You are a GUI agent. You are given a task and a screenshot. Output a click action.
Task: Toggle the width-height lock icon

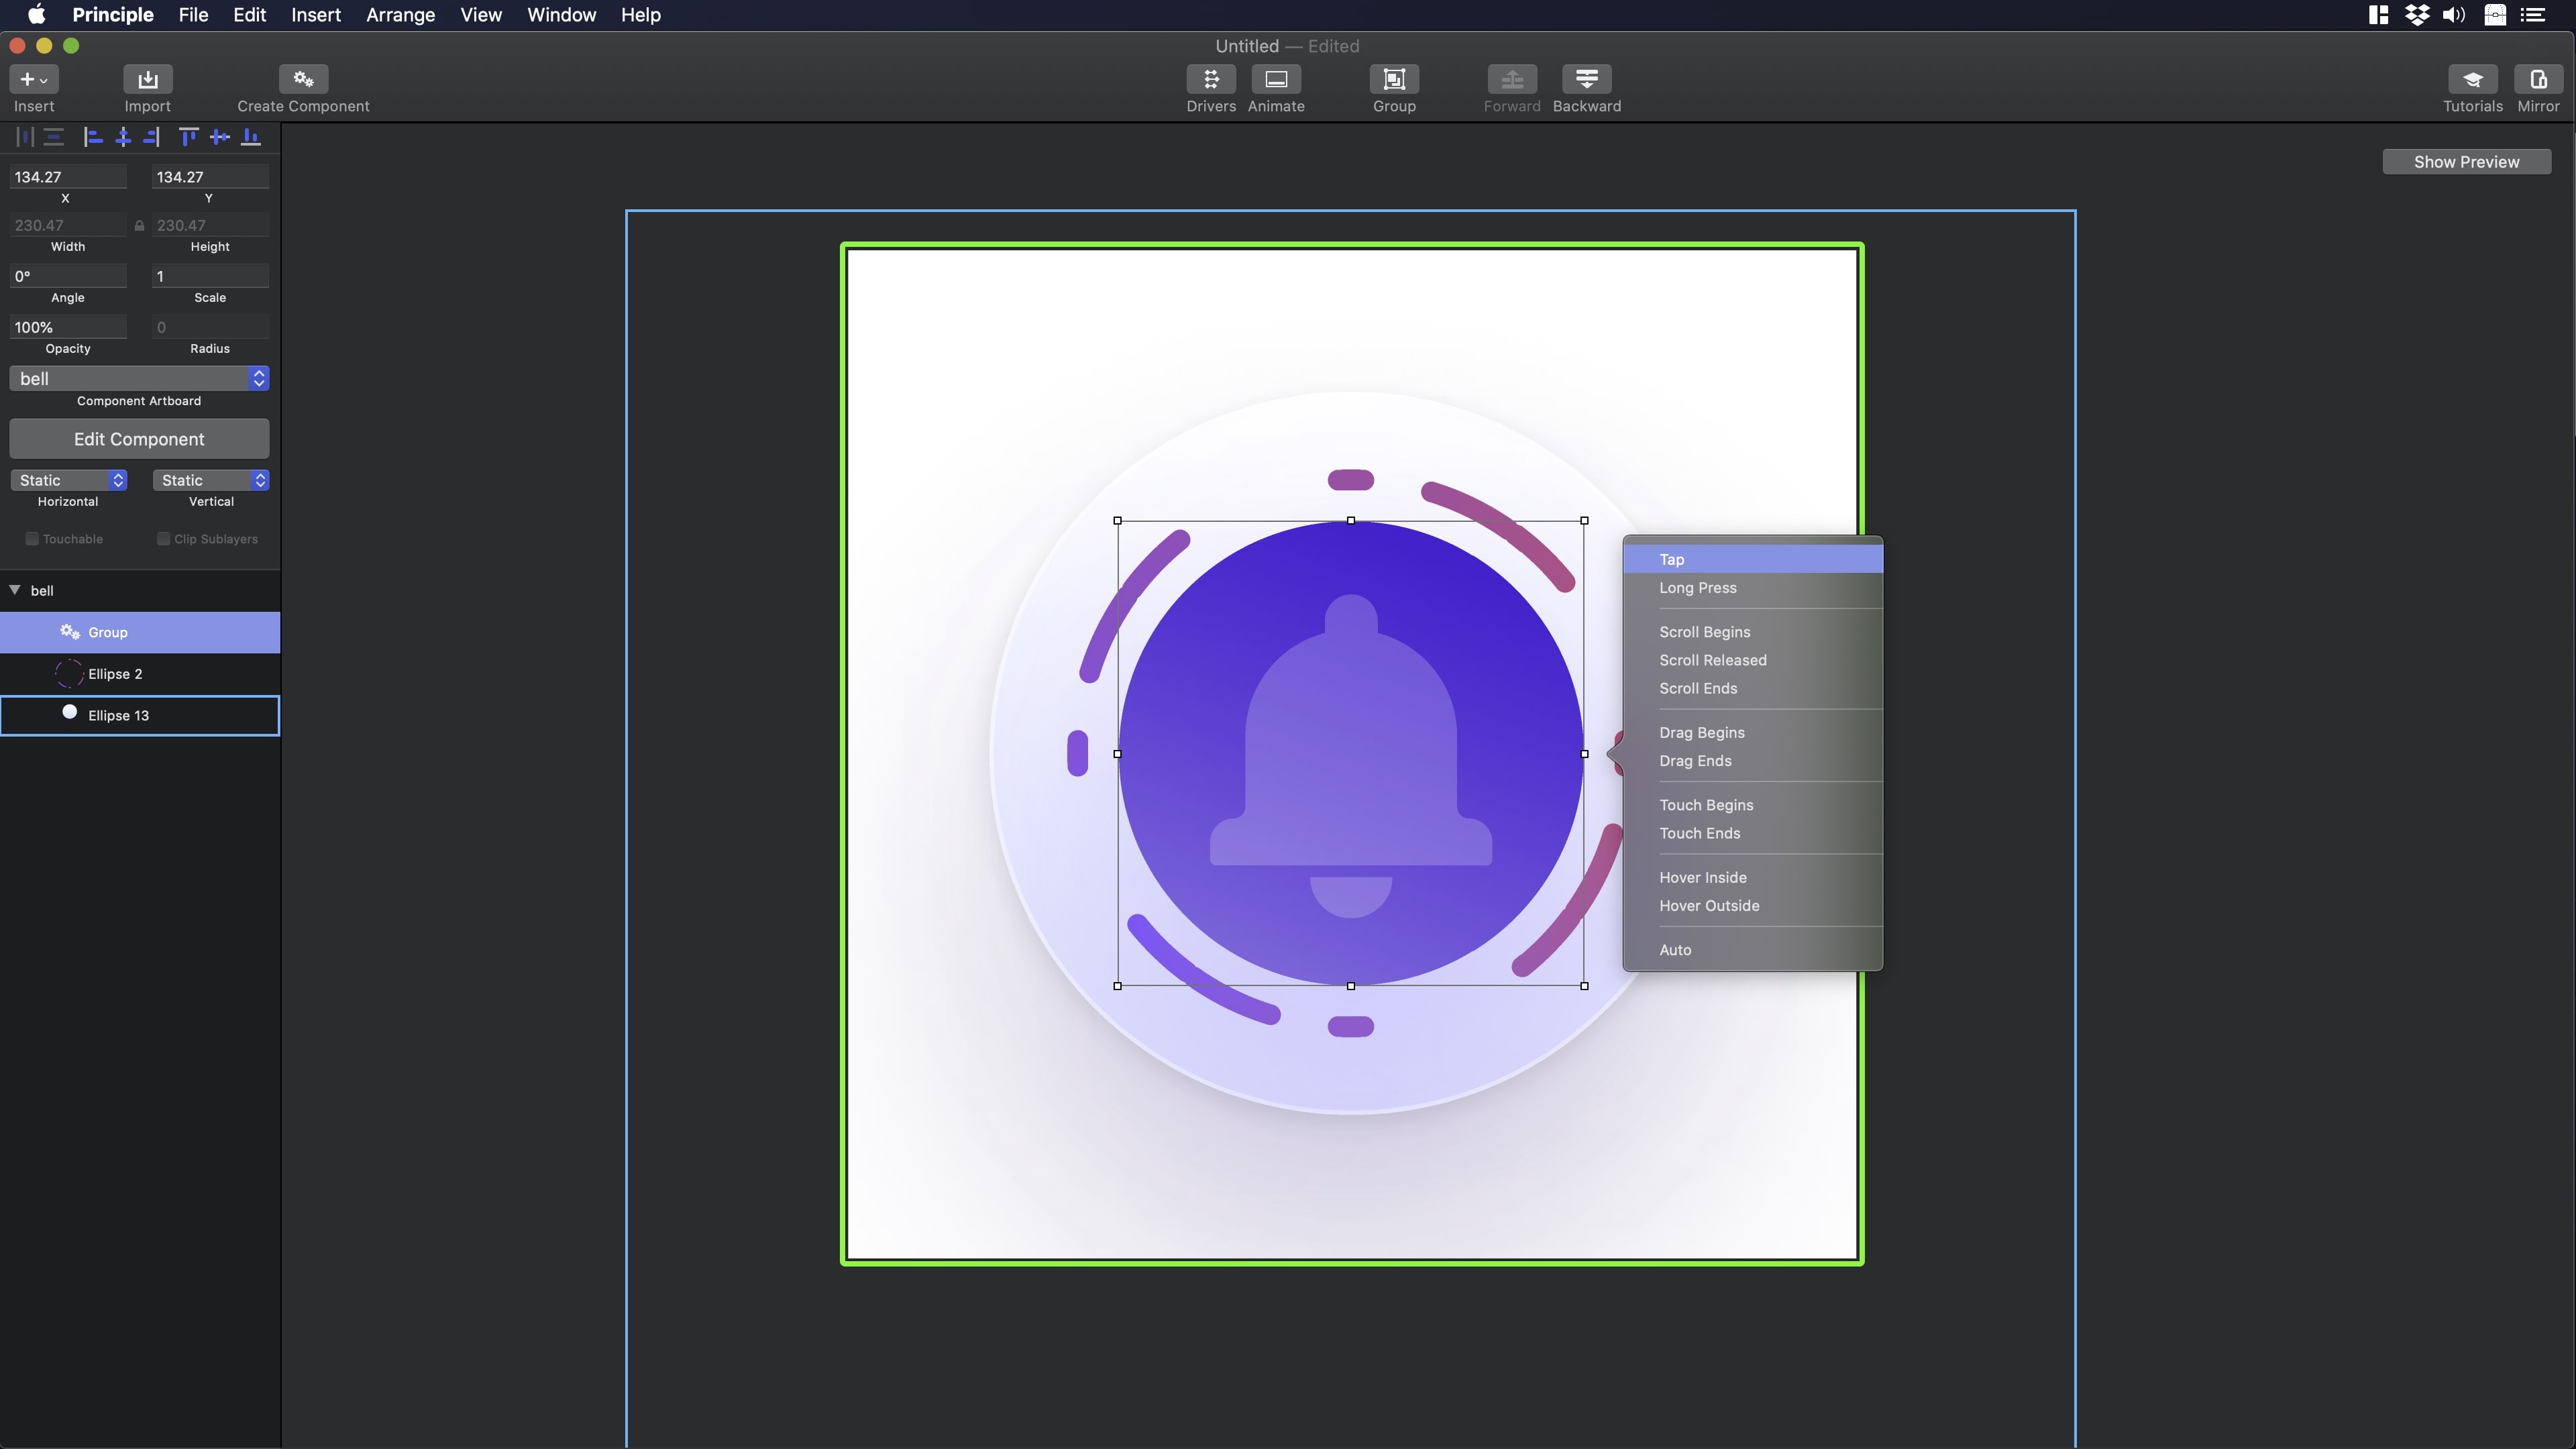coord(139,226)
